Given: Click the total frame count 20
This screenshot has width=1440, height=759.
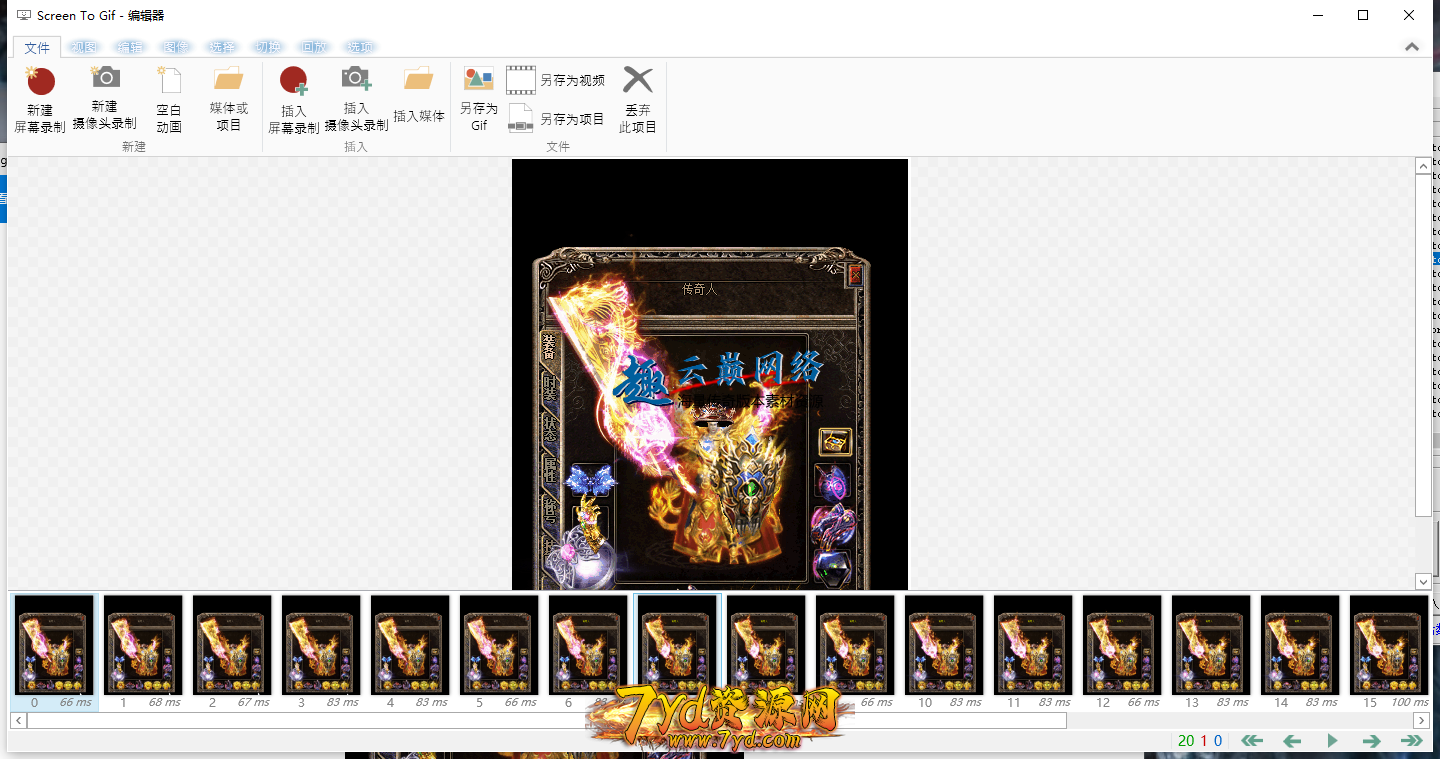Looking at the screenshot, I should [x=1186, y=741].
